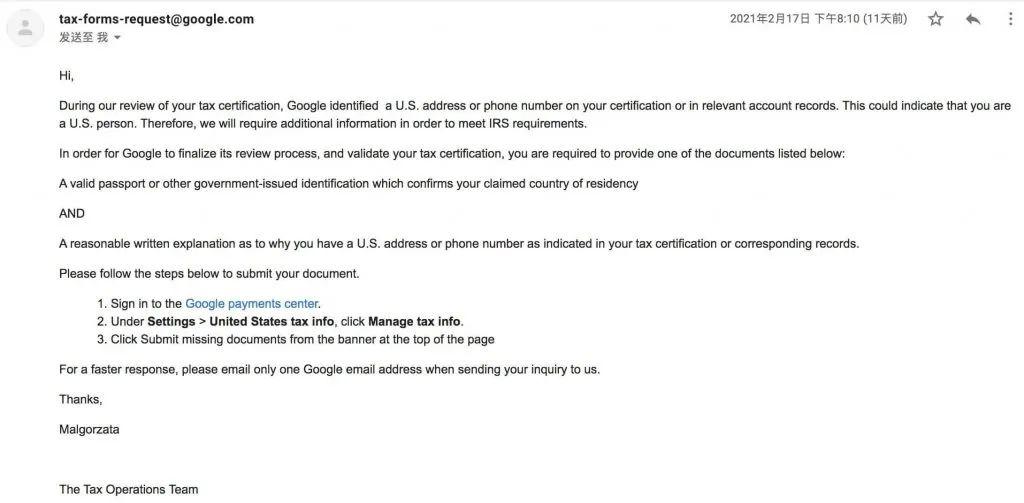The image size is (1024, 503).
Task: Click the Malgorzata signature name
Action: 89,430
